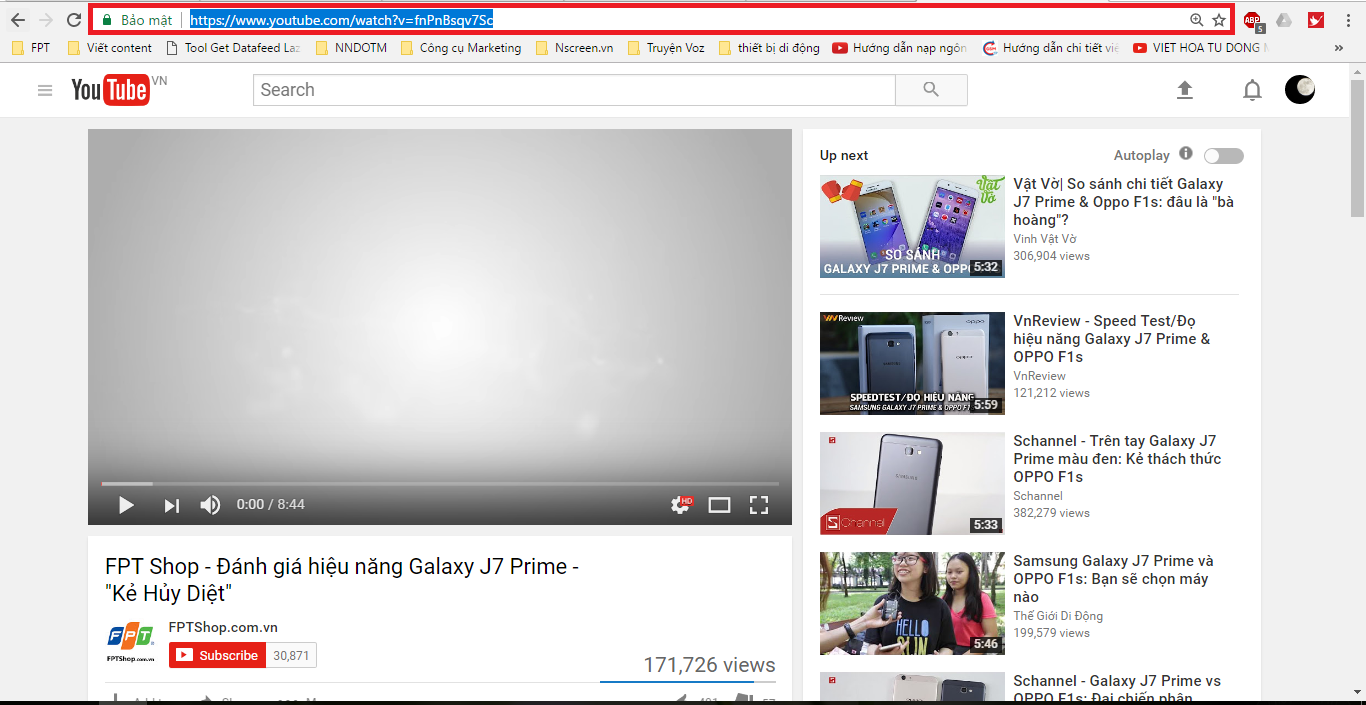1366x705 pixels.
Task: Open the Adblock Plus extension icon
Action: point(1253,20)
